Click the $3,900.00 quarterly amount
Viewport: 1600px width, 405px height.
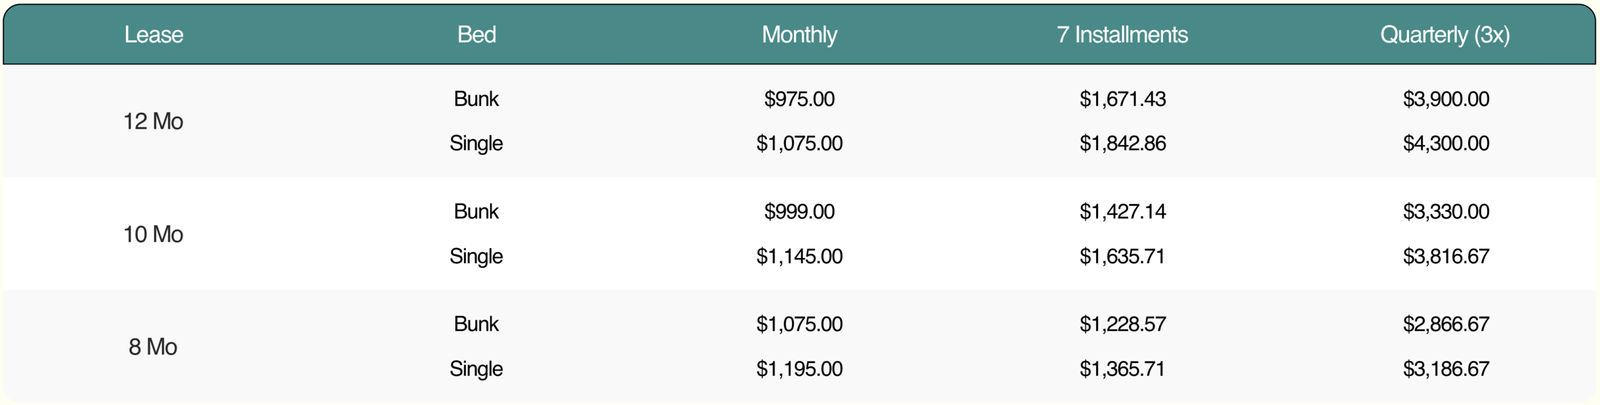(x=1445, y=100)
